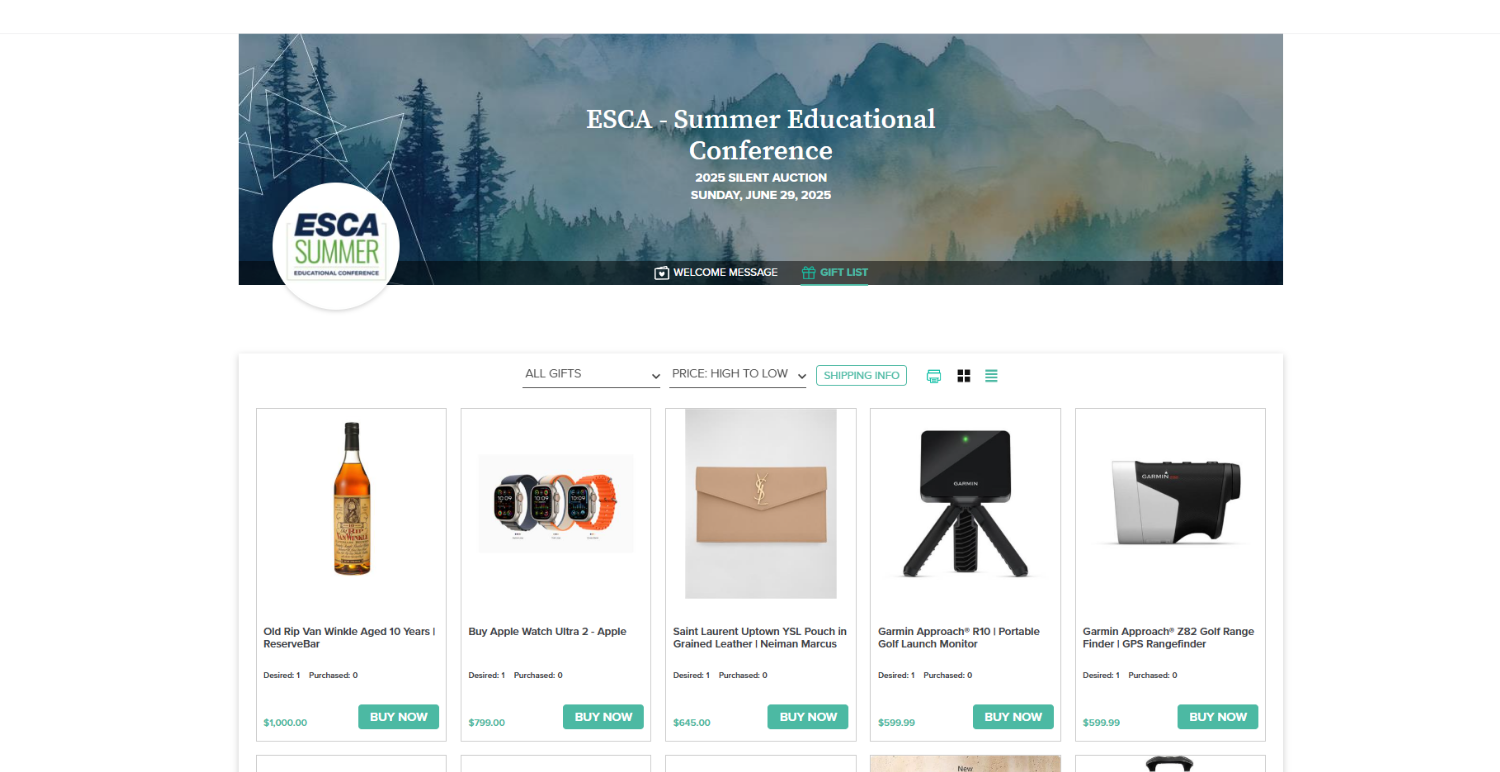This screenshot has height=772, width=1500.
Task: Open the Welcome Message tab
Action: (x=716, y=273)
